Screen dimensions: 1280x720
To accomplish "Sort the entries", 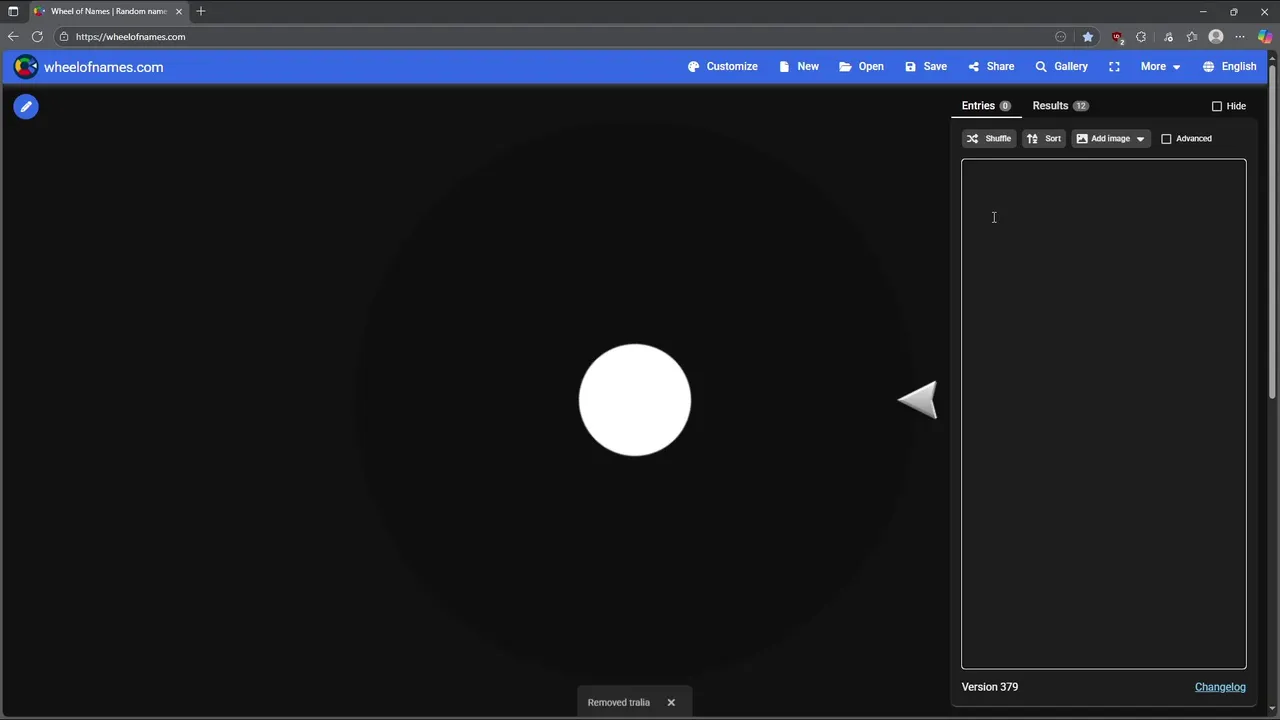I will coord(1044,139).
